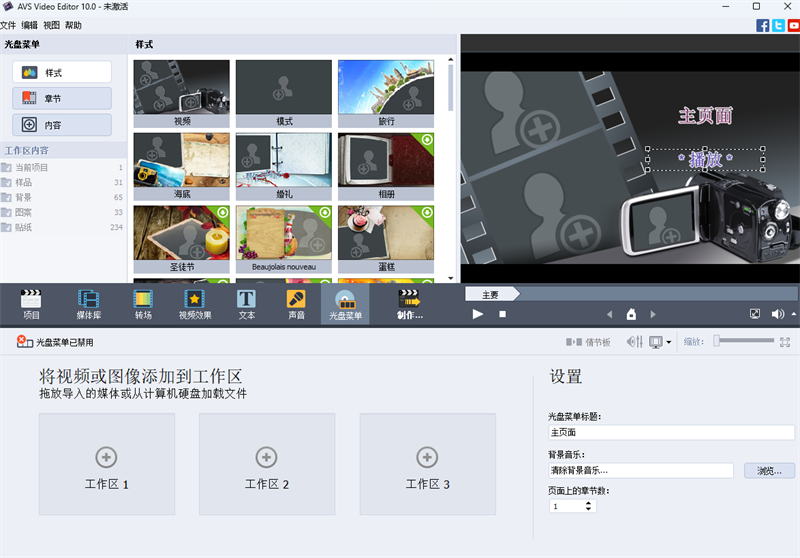800x558 pixels.
Task: Open the 转场 (Transitions) panel
Action: pos(143,303)
